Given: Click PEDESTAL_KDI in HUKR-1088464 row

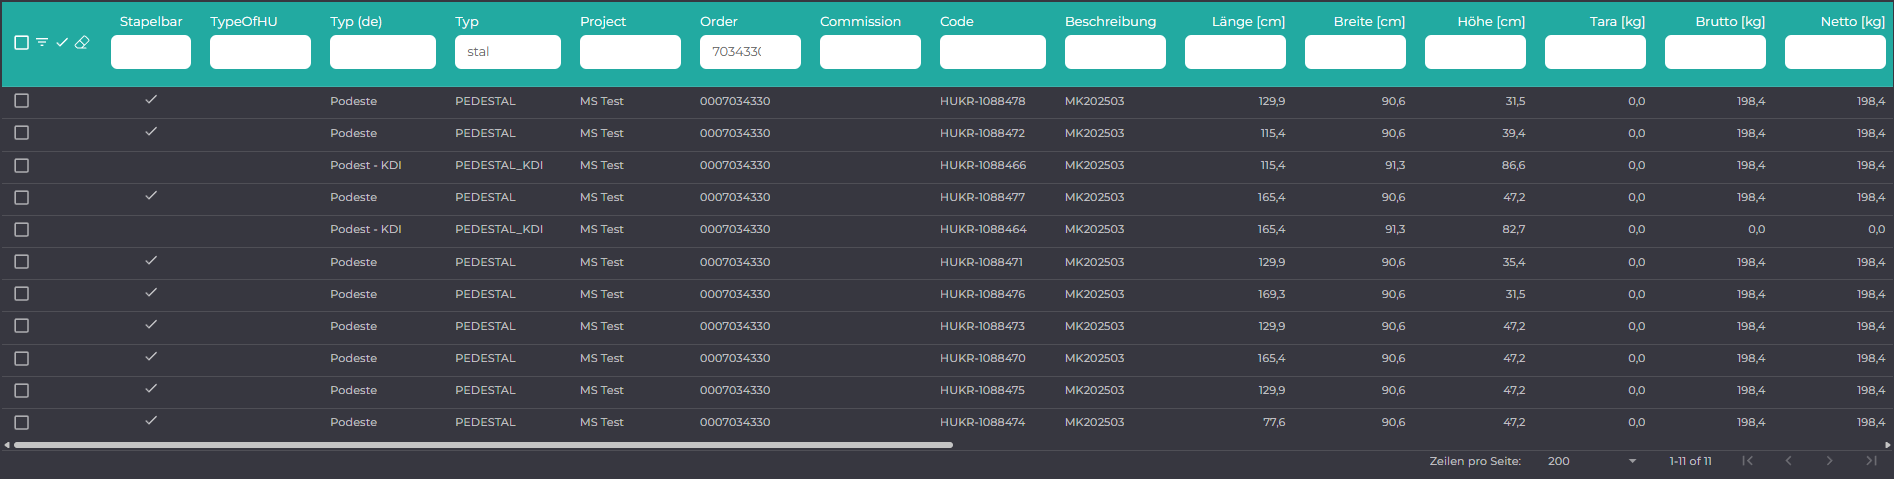Looking at the screenshot, I should pyautogui.click(x=499, y=229).
